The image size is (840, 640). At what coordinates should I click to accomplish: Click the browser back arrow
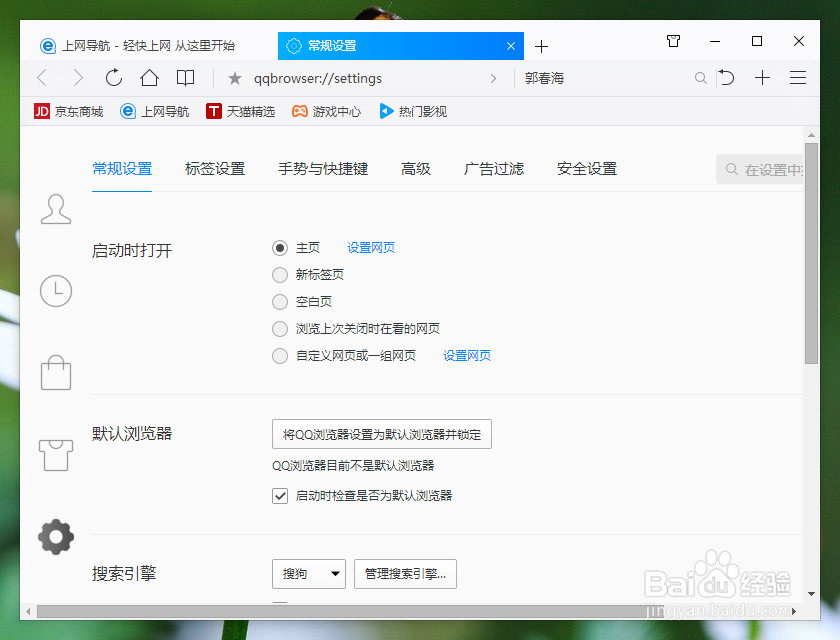(x=42, y=78)
